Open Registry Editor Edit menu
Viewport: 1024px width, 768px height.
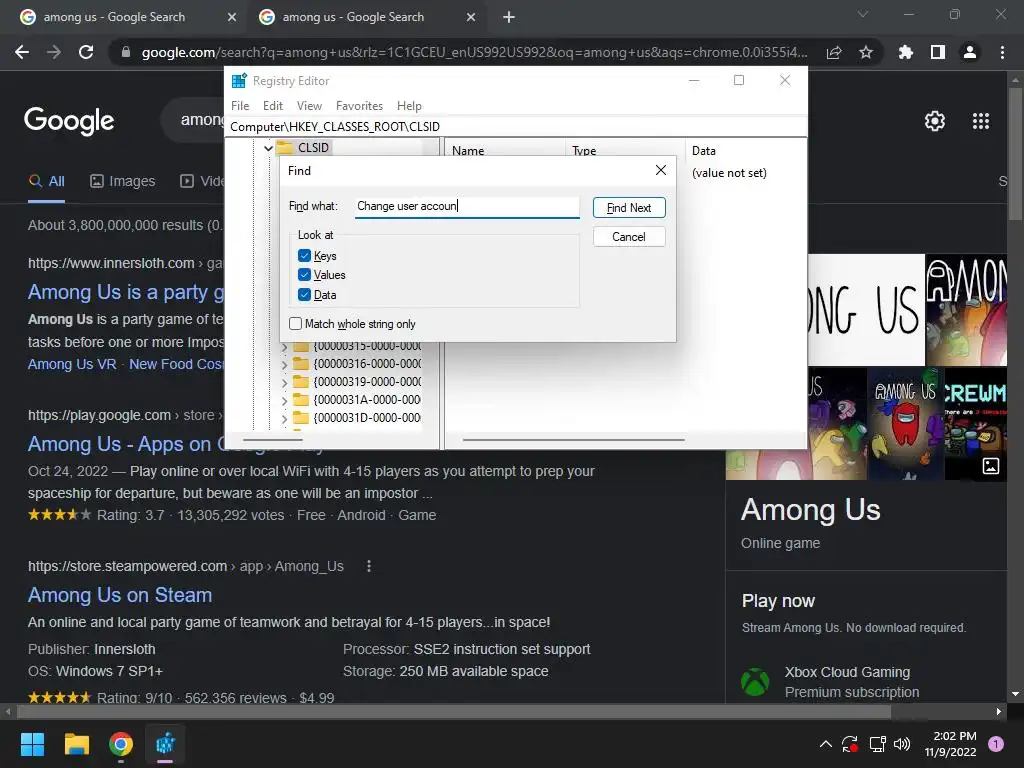(x=273, y=106)
